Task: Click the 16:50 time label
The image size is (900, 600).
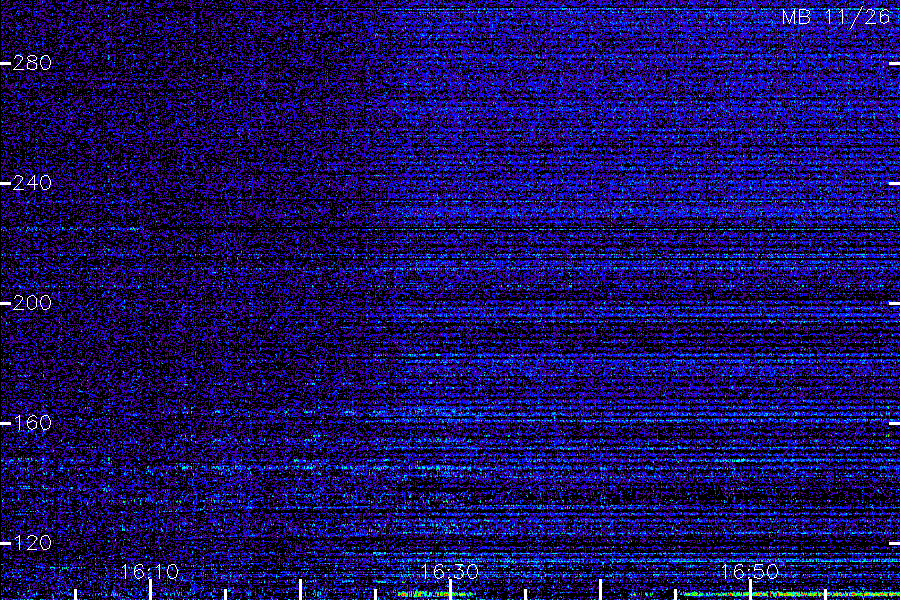Action: click(750, 571)
